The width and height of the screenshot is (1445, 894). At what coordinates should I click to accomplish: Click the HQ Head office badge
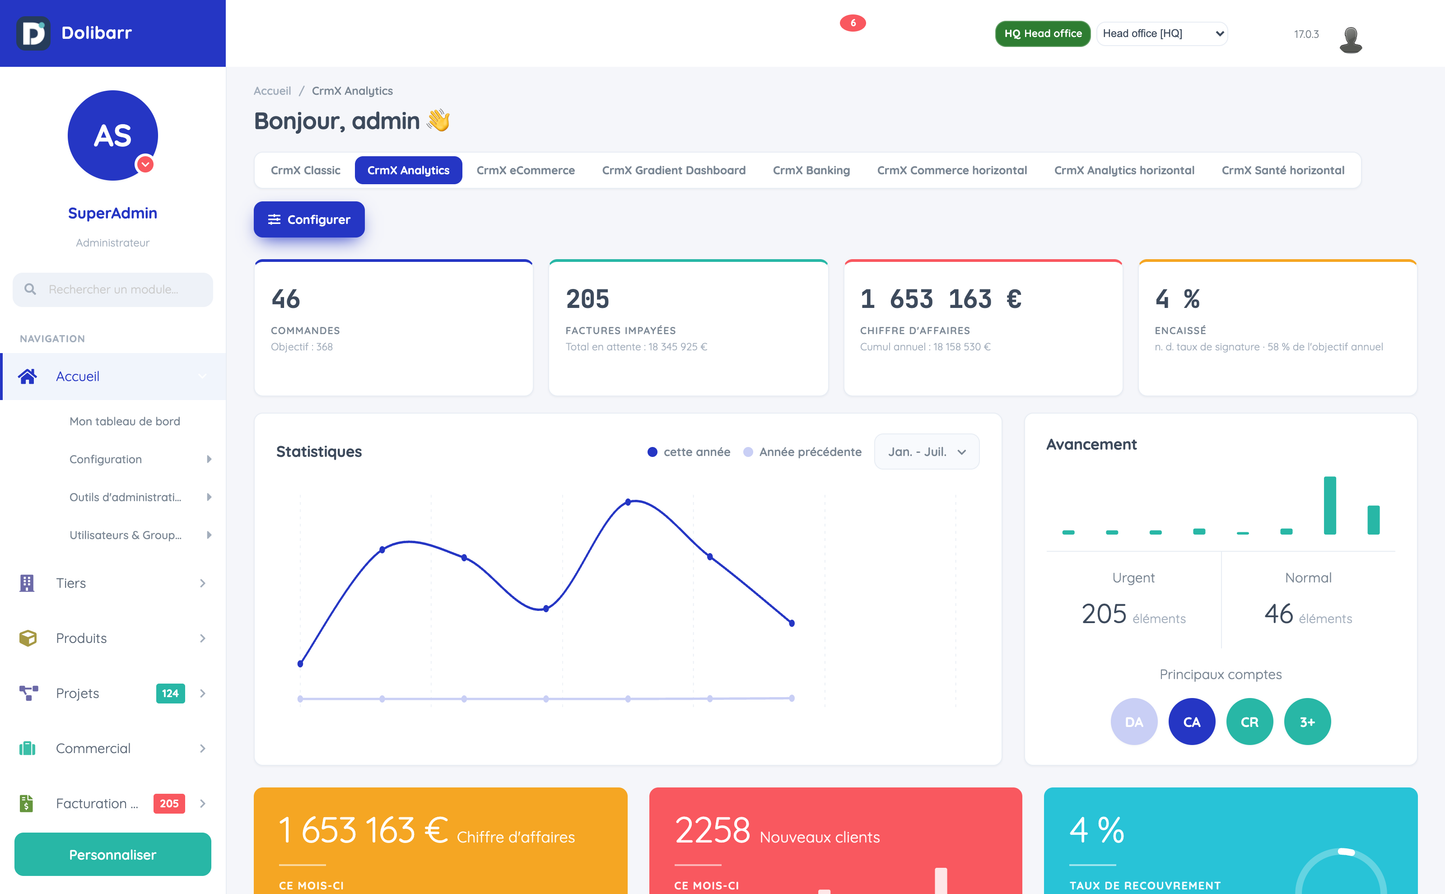(x=1043, y=34)
